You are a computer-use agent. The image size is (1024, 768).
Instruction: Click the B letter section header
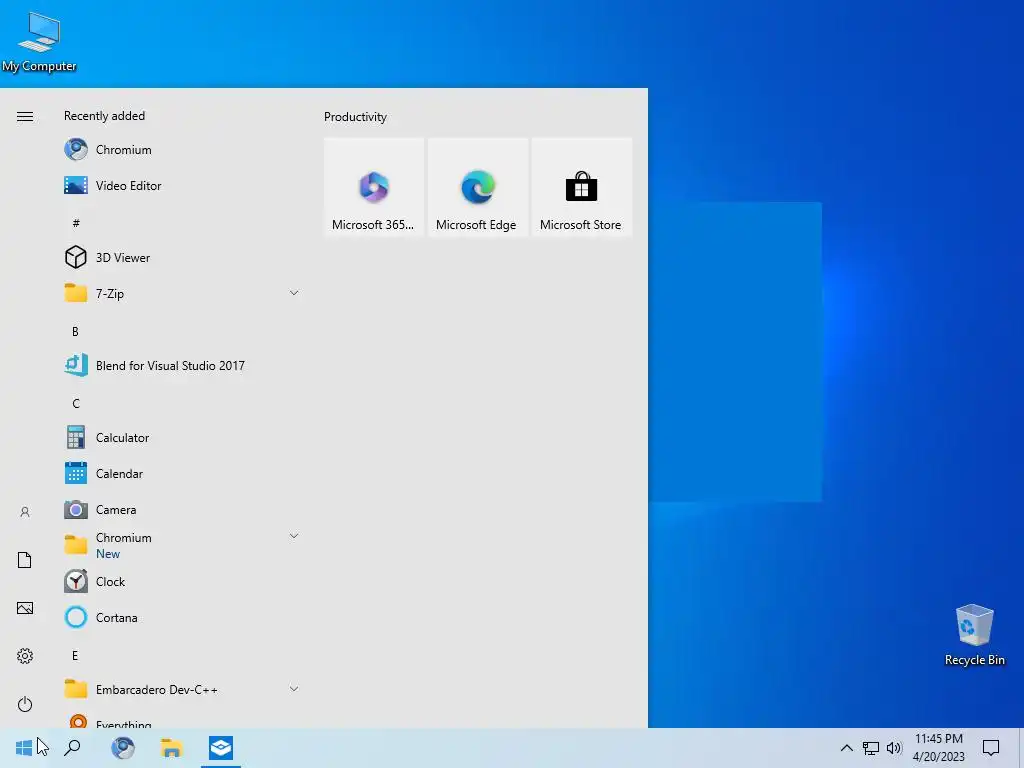[75, 332]
